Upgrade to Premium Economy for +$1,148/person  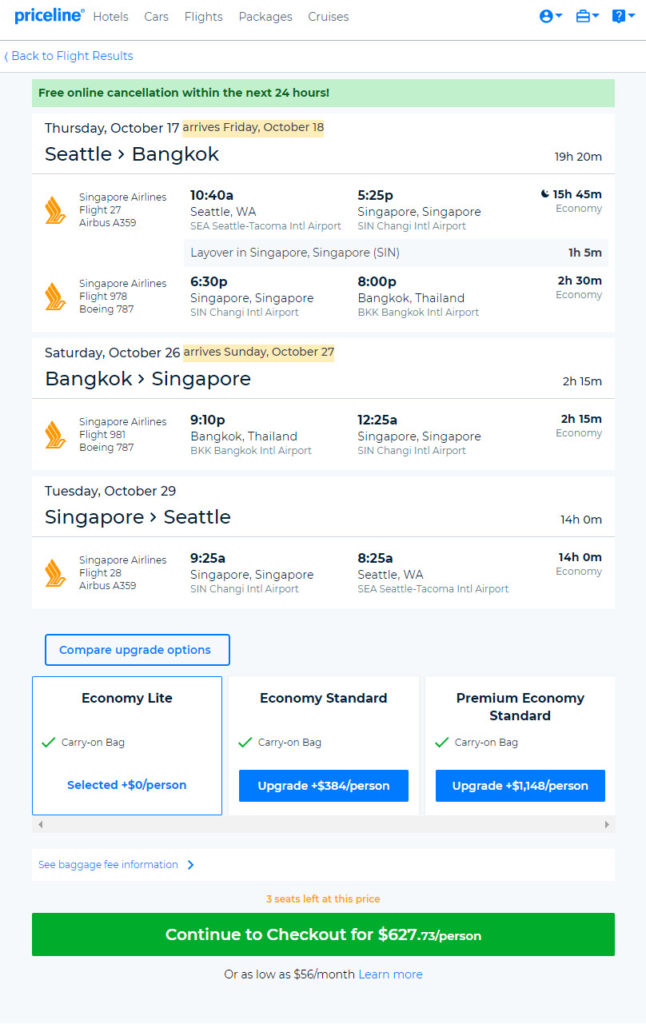coord(520,786)
